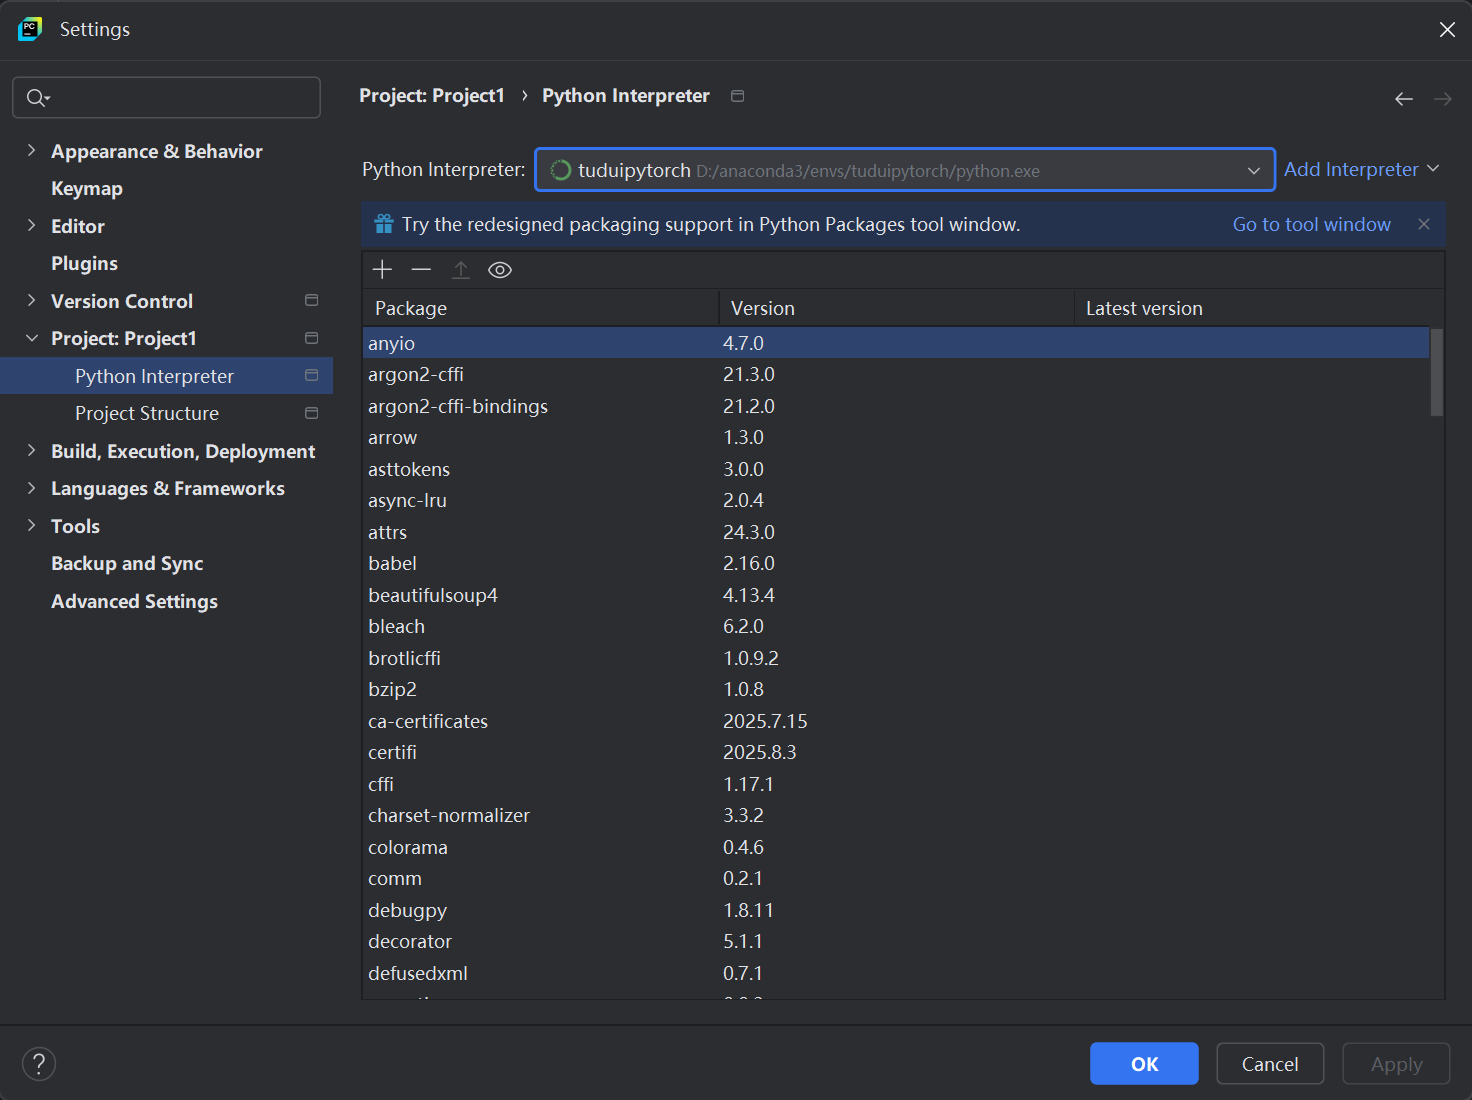Viewport: 1472px width, 1100px height.
Task: Select the certifi package row
Action: point(896,752)
